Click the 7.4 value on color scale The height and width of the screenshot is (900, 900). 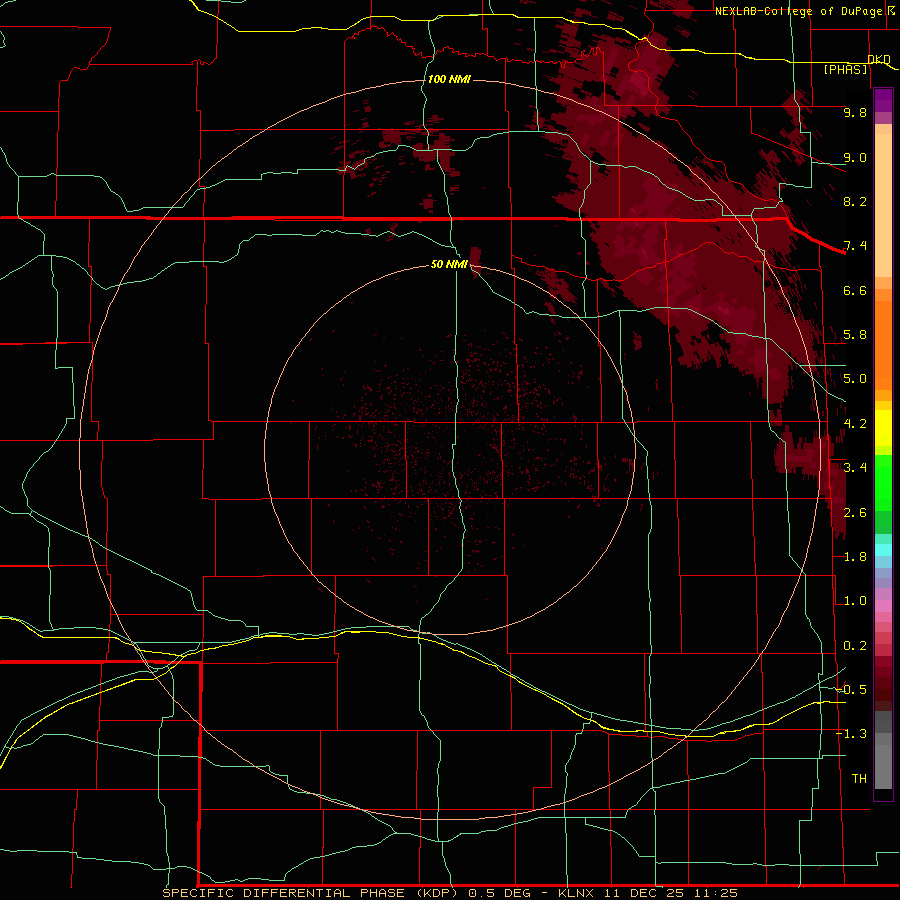[x=855, y=246]
